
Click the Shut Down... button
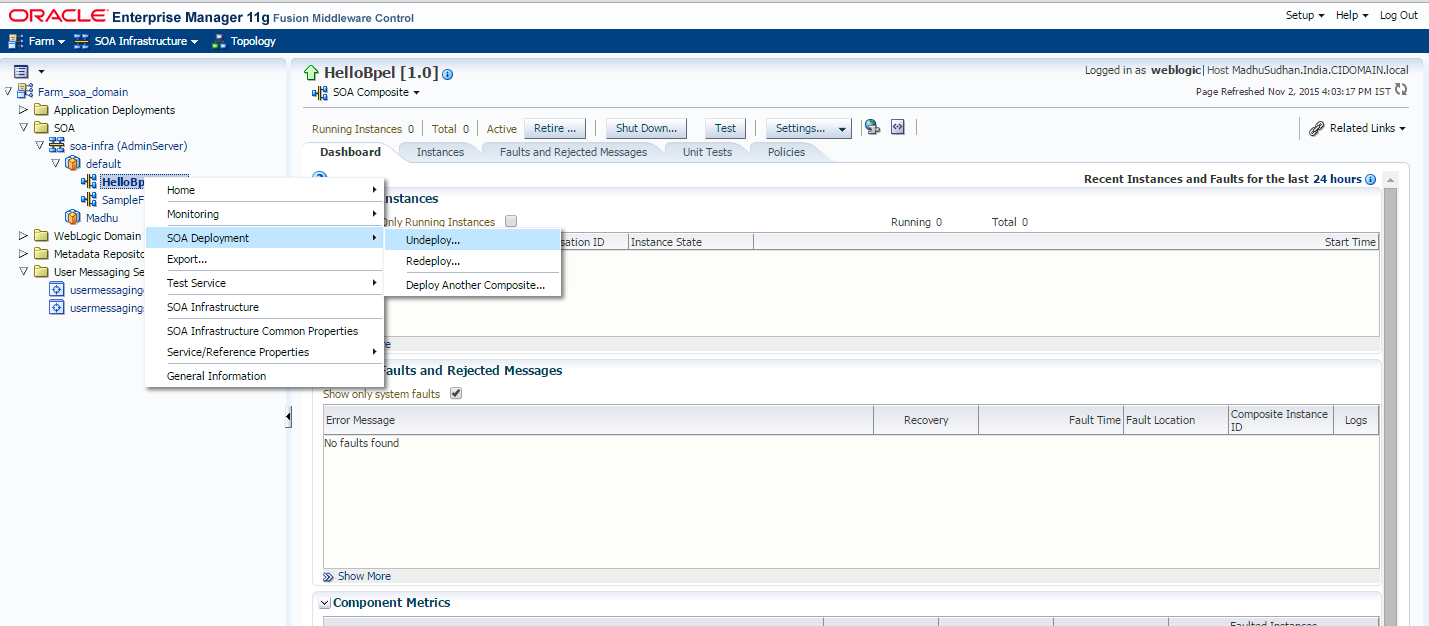647,128
